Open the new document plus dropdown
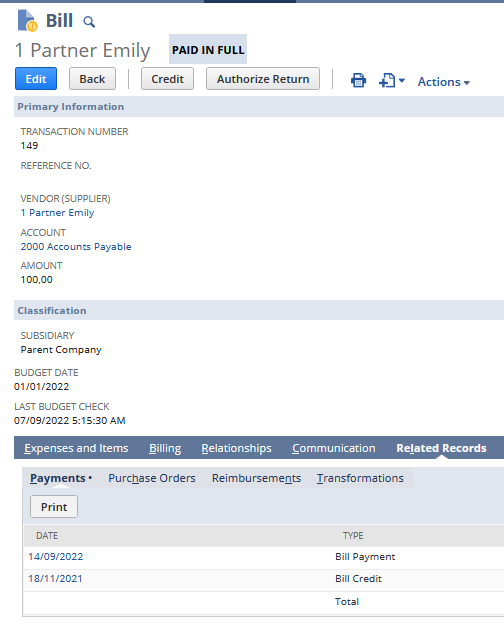Viewport: 504px width, 624px height. (x=392, y=80)
